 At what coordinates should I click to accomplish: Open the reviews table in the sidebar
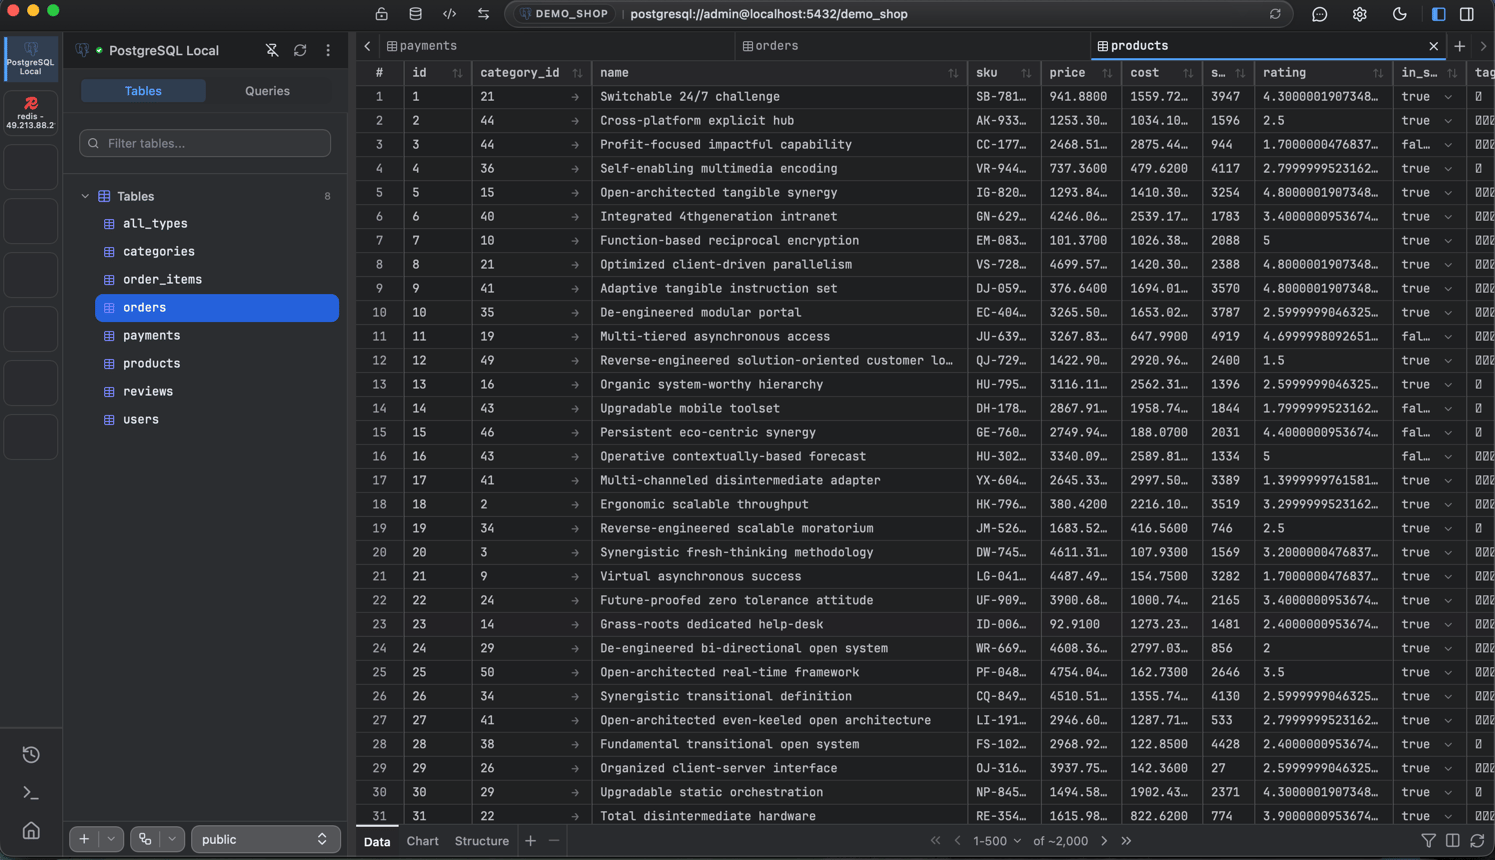pos(217,392)
